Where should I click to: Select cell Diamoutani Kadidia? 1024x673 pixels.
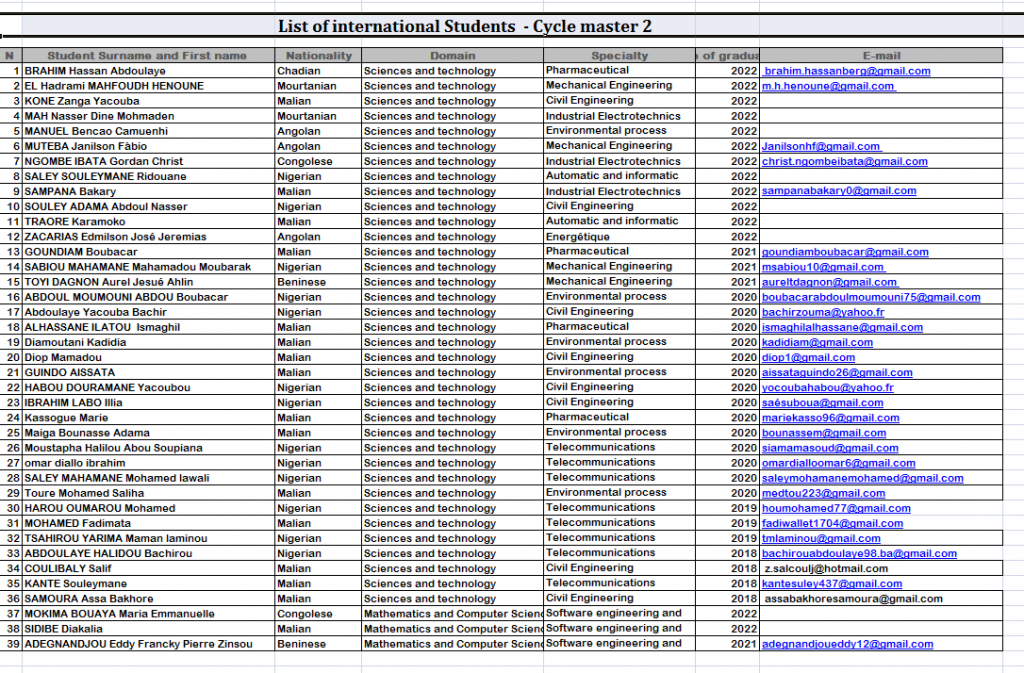(148, 342)
